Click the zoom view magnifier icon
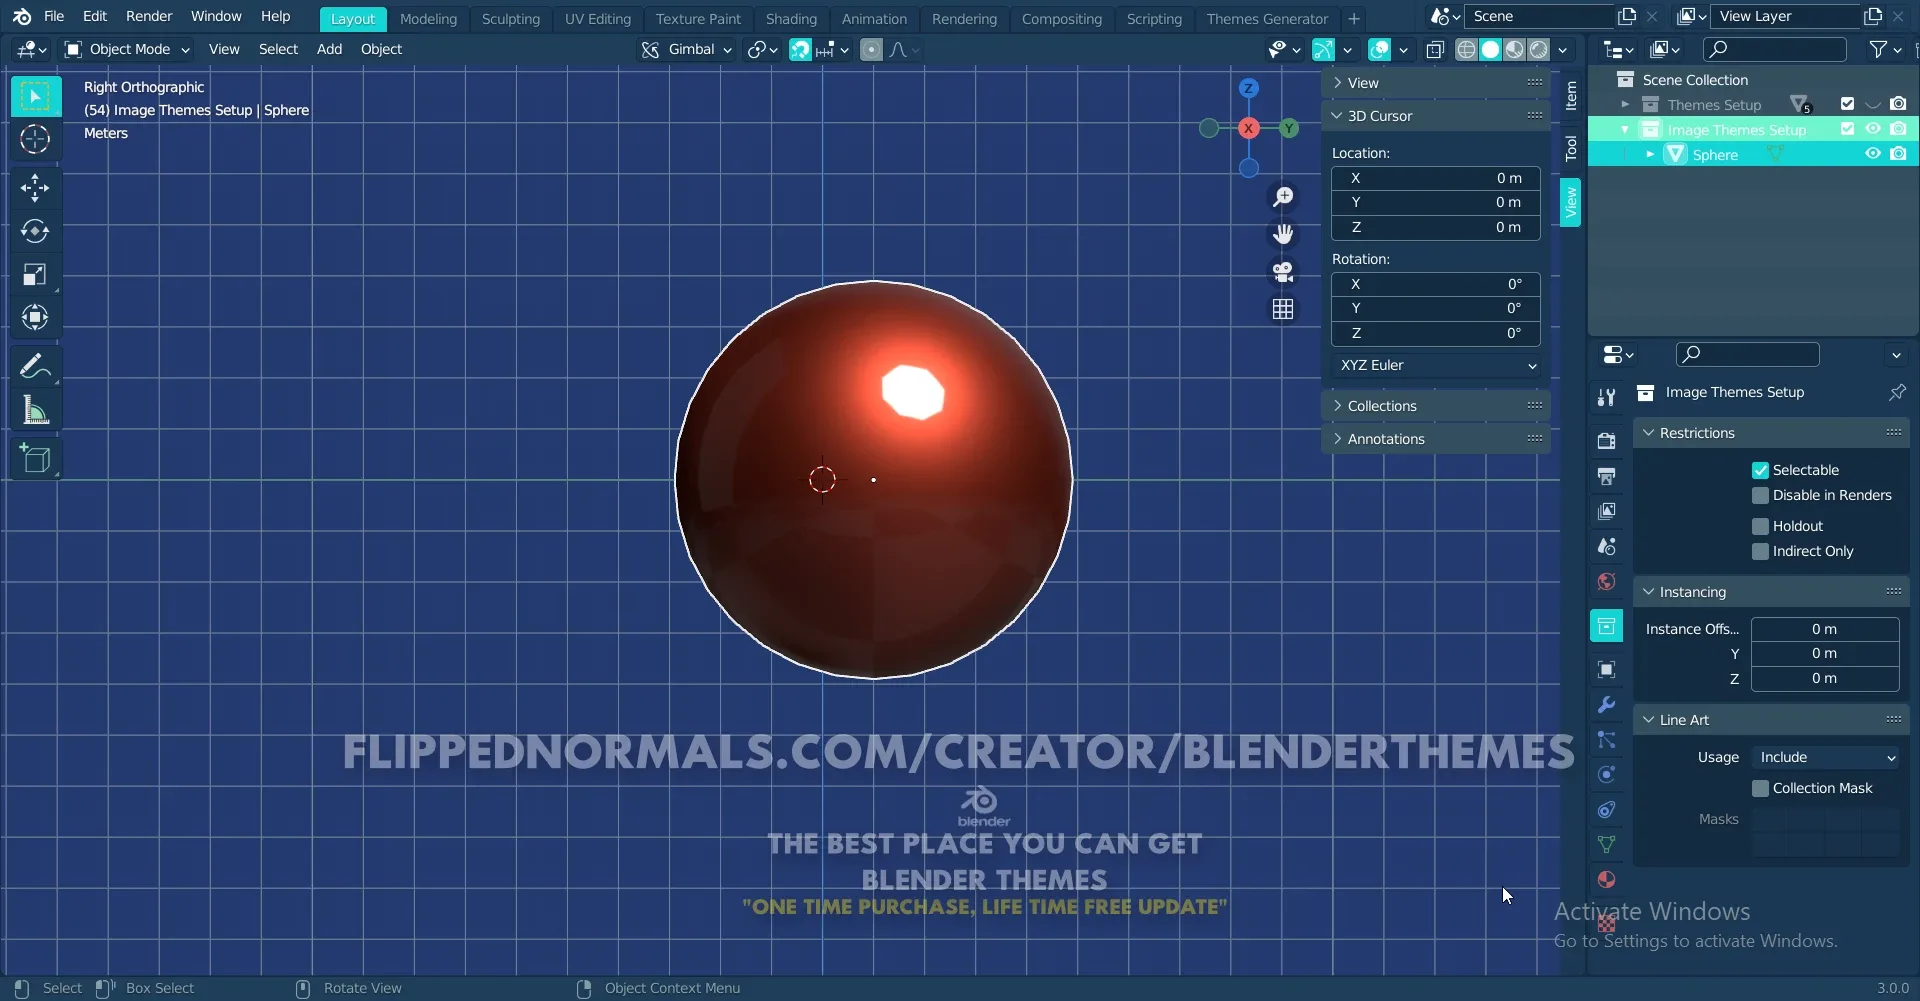 [1283, 197]
